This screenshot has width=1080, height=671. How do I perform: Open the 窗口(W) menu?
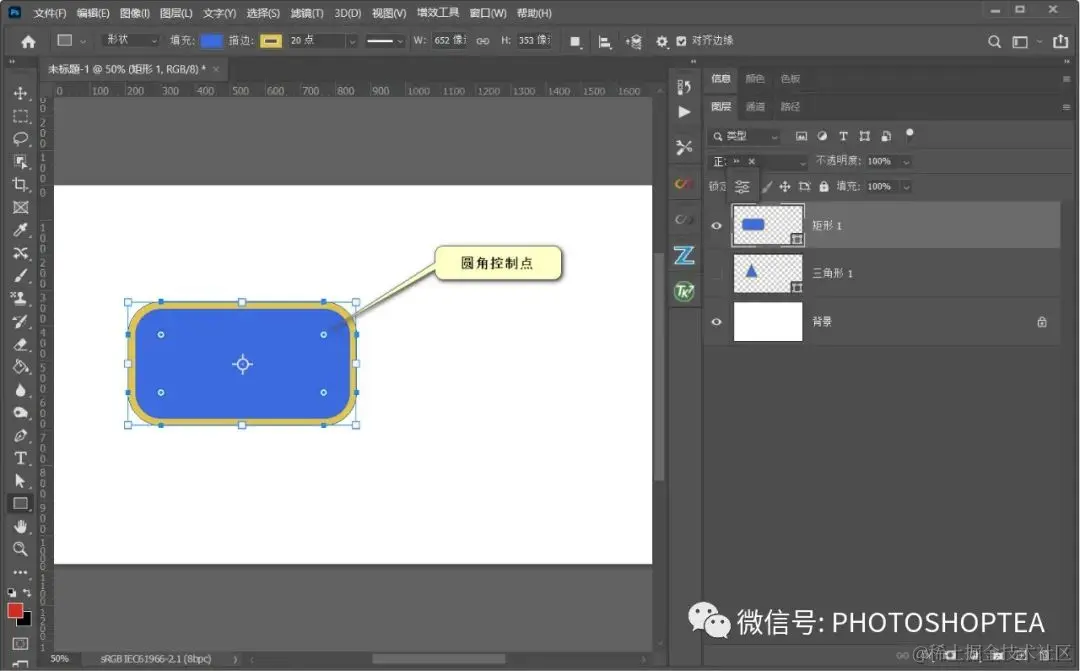point(488,13)
